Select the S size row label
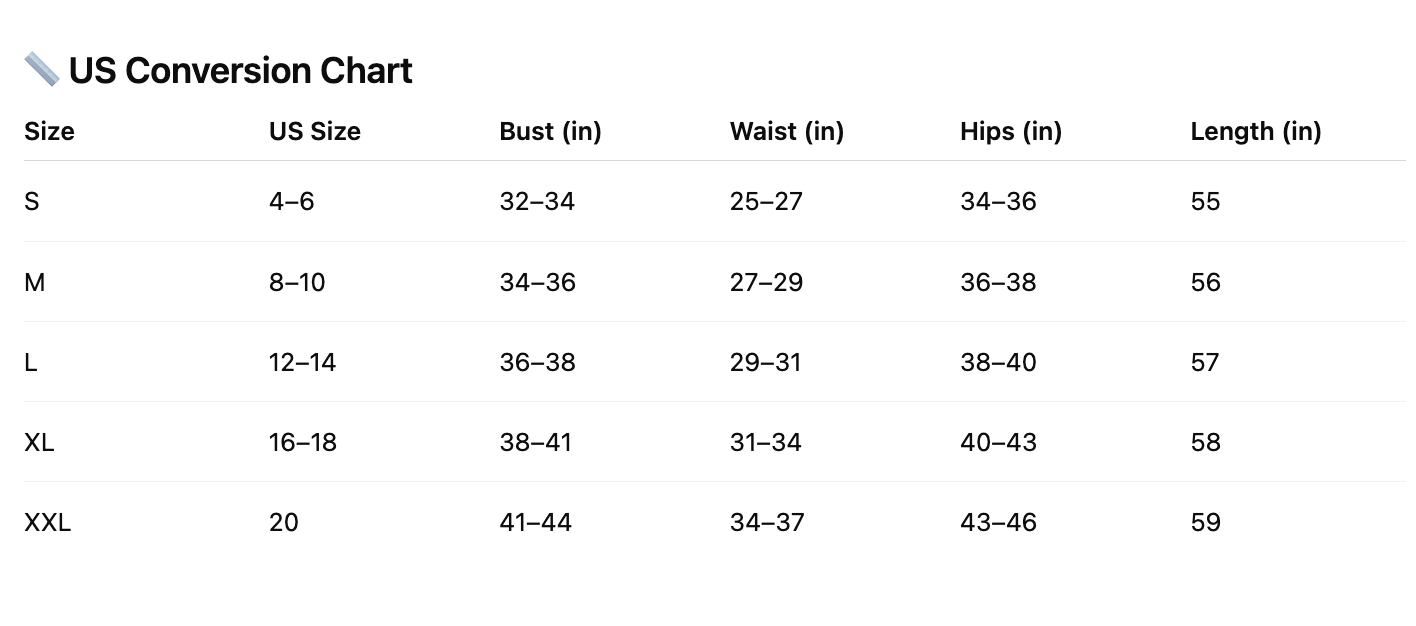1416x626 pixels. point(32,202)
